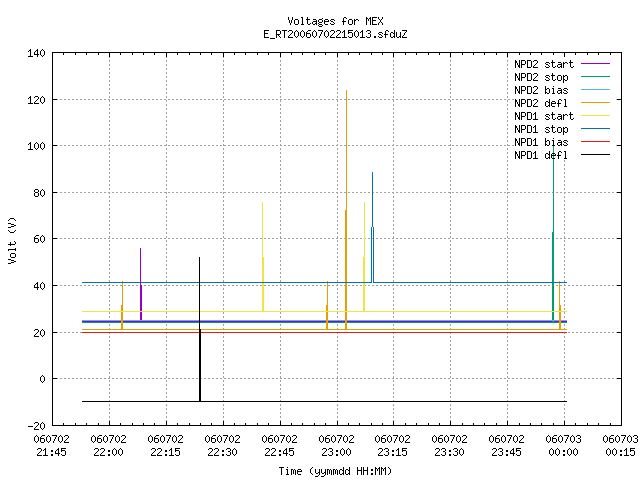Click the x-axis tick '060702 23:45'
The width and height of the screenshot is (640, 480).
(x=507, y=446)
